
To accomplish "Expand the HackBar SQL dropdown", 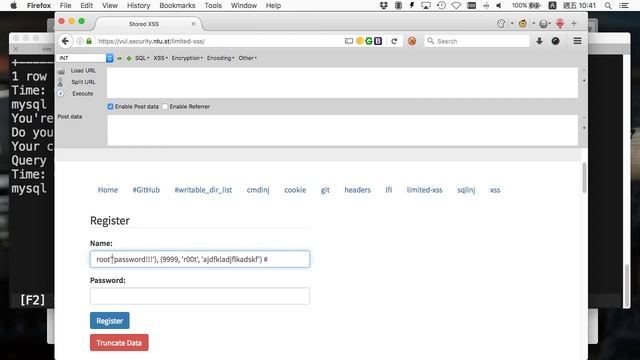I will point(142,58).
